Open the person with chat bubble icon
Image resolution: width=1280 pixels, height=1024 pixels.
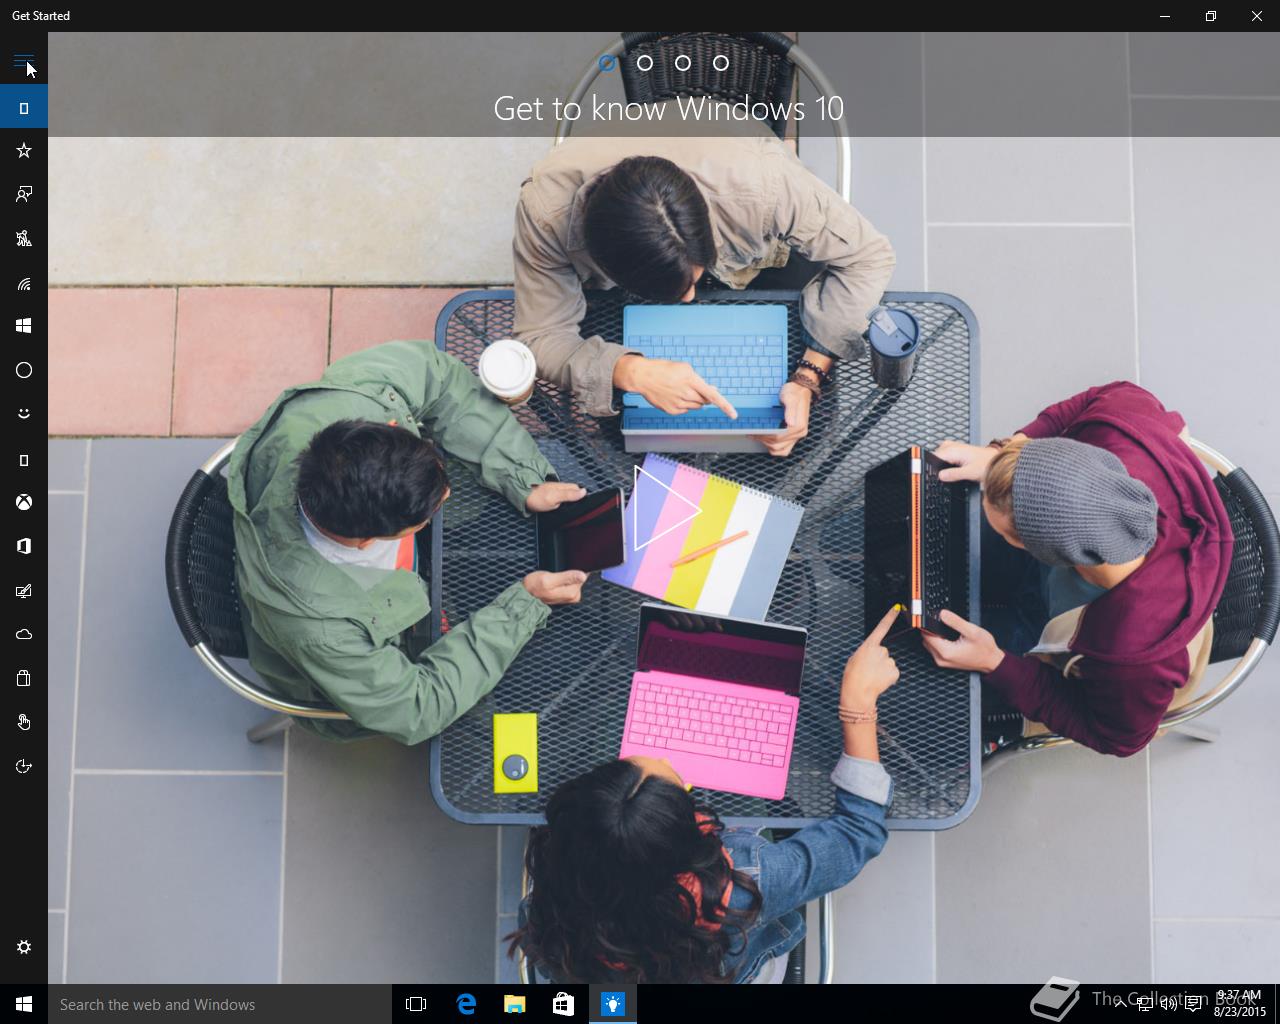[x=24, y=194]
